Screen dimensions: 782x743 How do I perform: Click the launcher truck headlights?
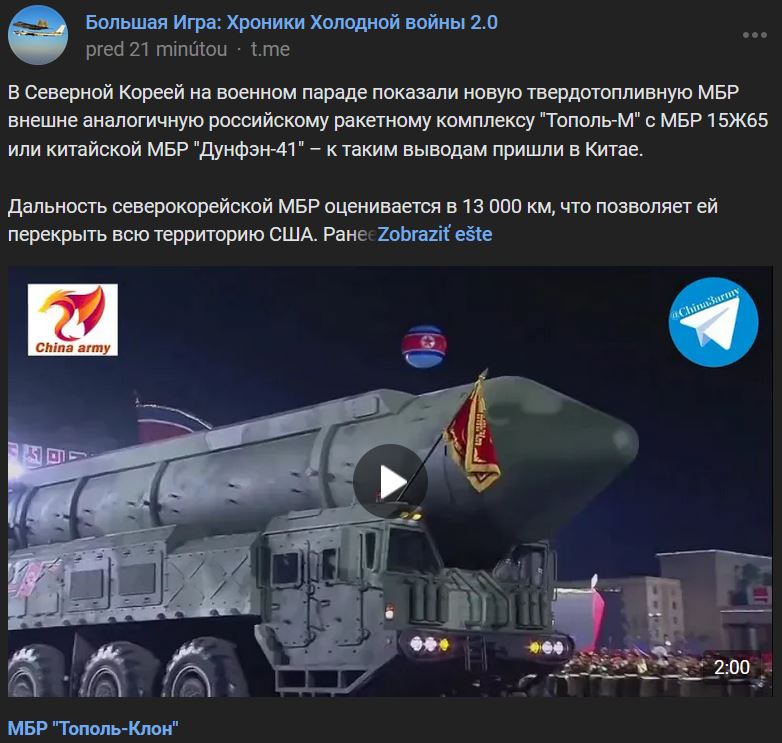(486, 646)
